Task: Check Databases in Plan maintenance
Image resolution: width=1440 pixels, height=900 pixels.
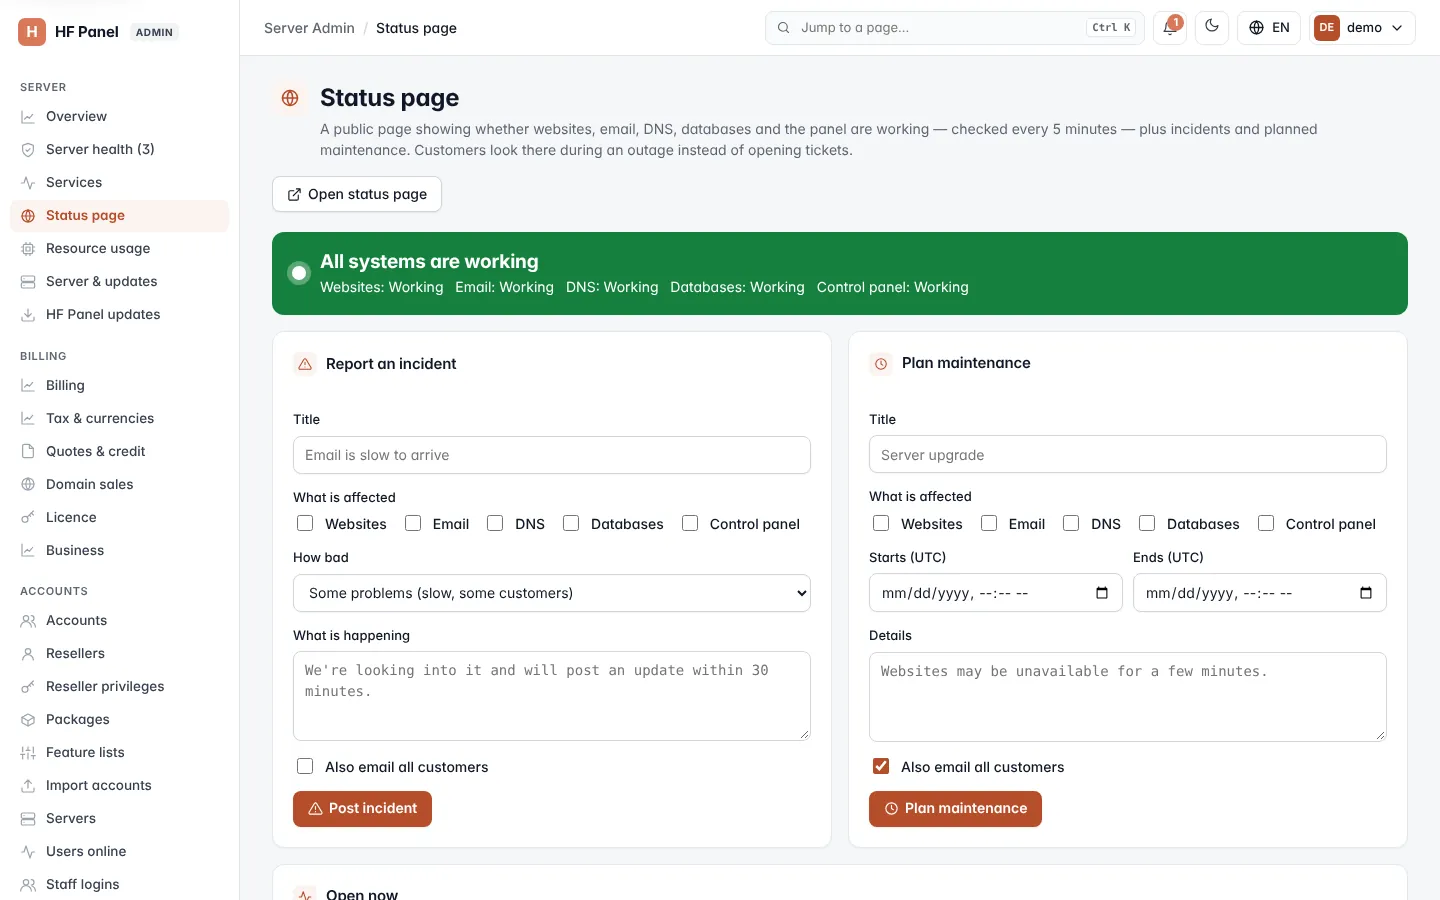Action: pos(1147,523)
